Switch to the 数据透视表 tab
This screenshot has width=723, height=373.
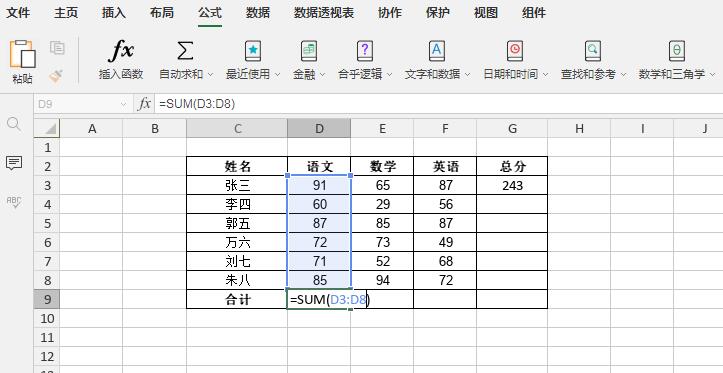(324, 13)
